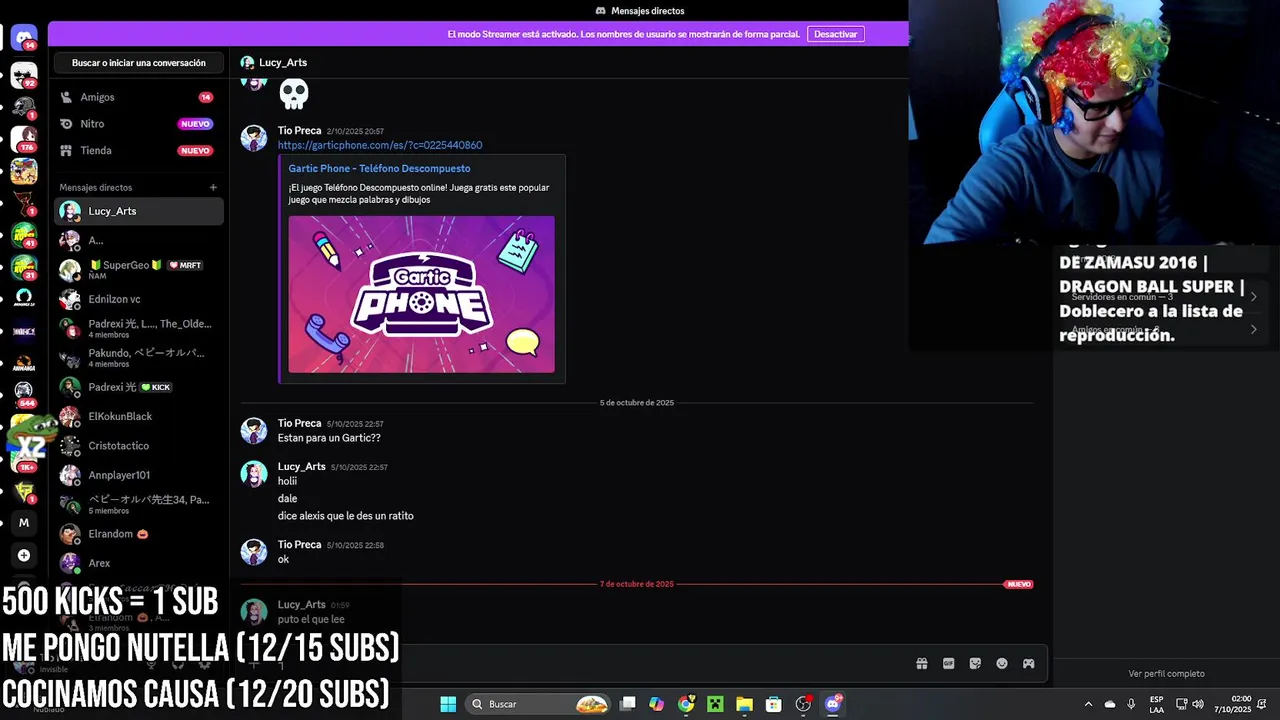1280x720 pixels.
Task: Click Lucy_Arts username on holii message
Action: pos(301,466)
